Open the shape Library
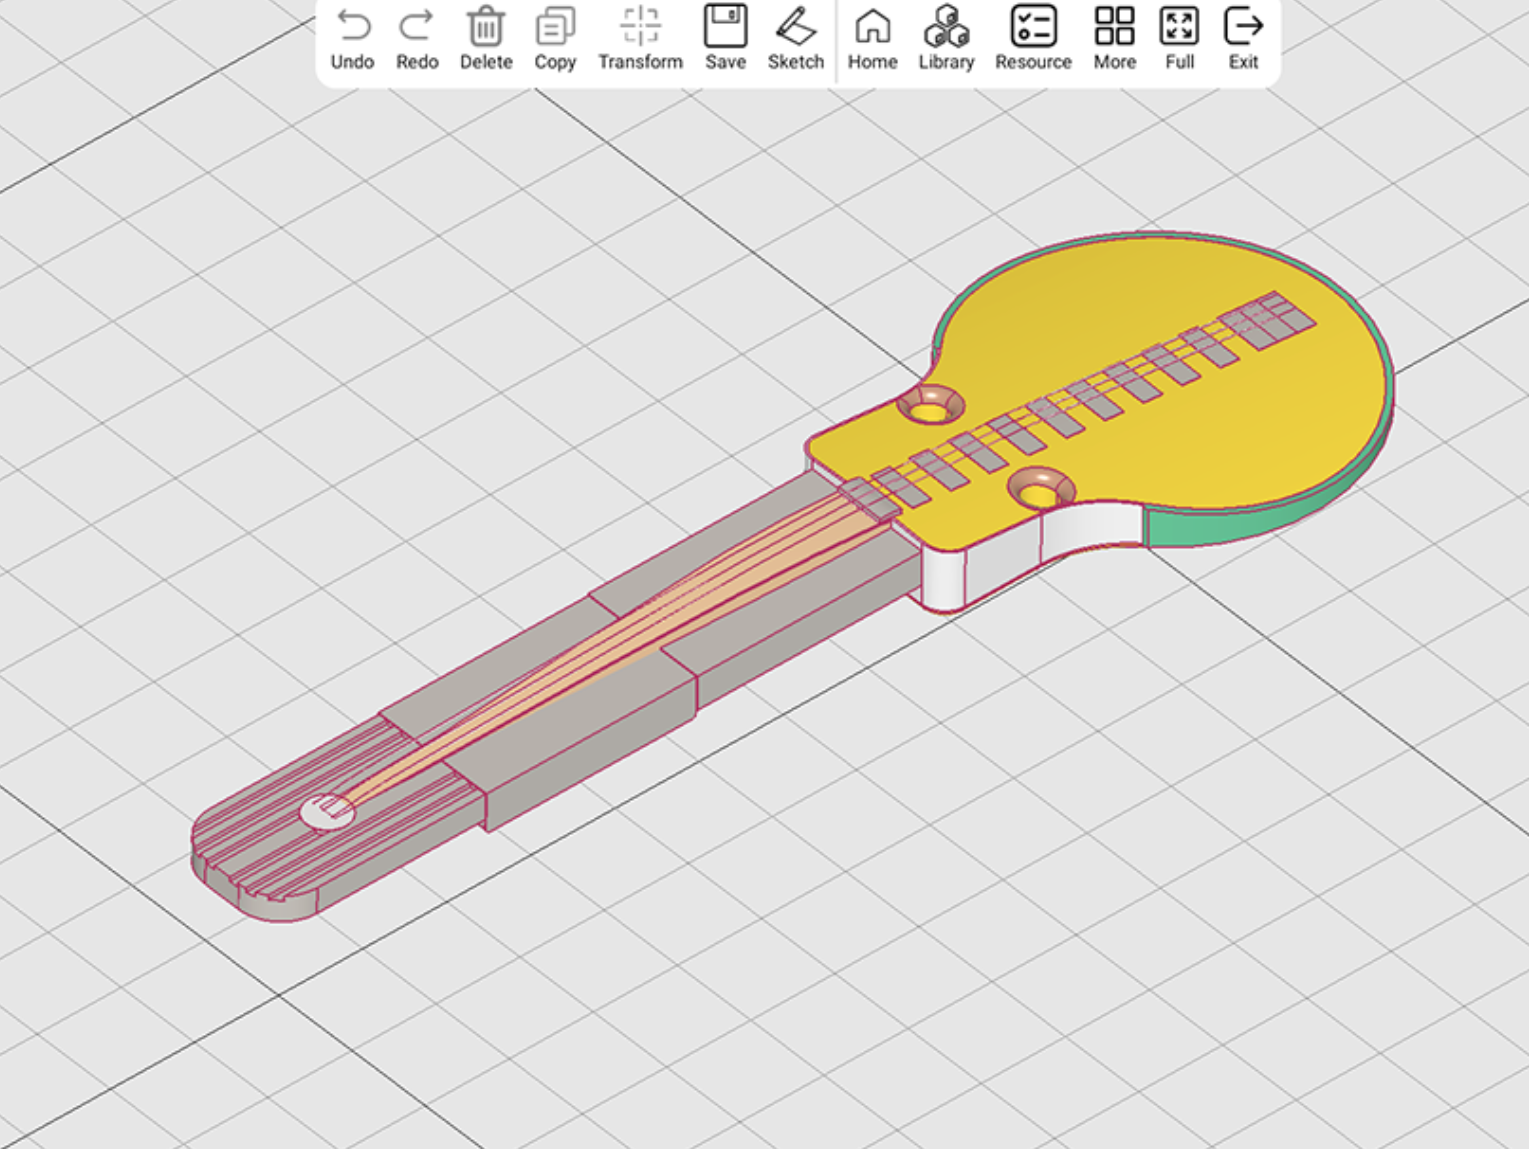 pos(946,27)
